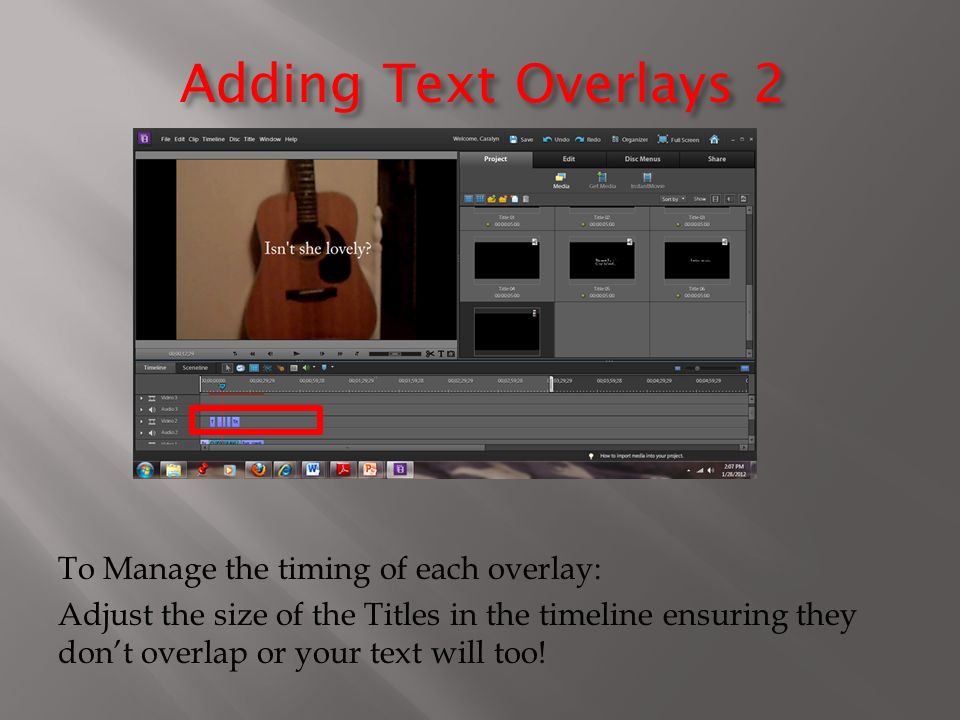Click the Play button under the monitor
Viewport: 960px width, 720px height.
click(296, 354)
